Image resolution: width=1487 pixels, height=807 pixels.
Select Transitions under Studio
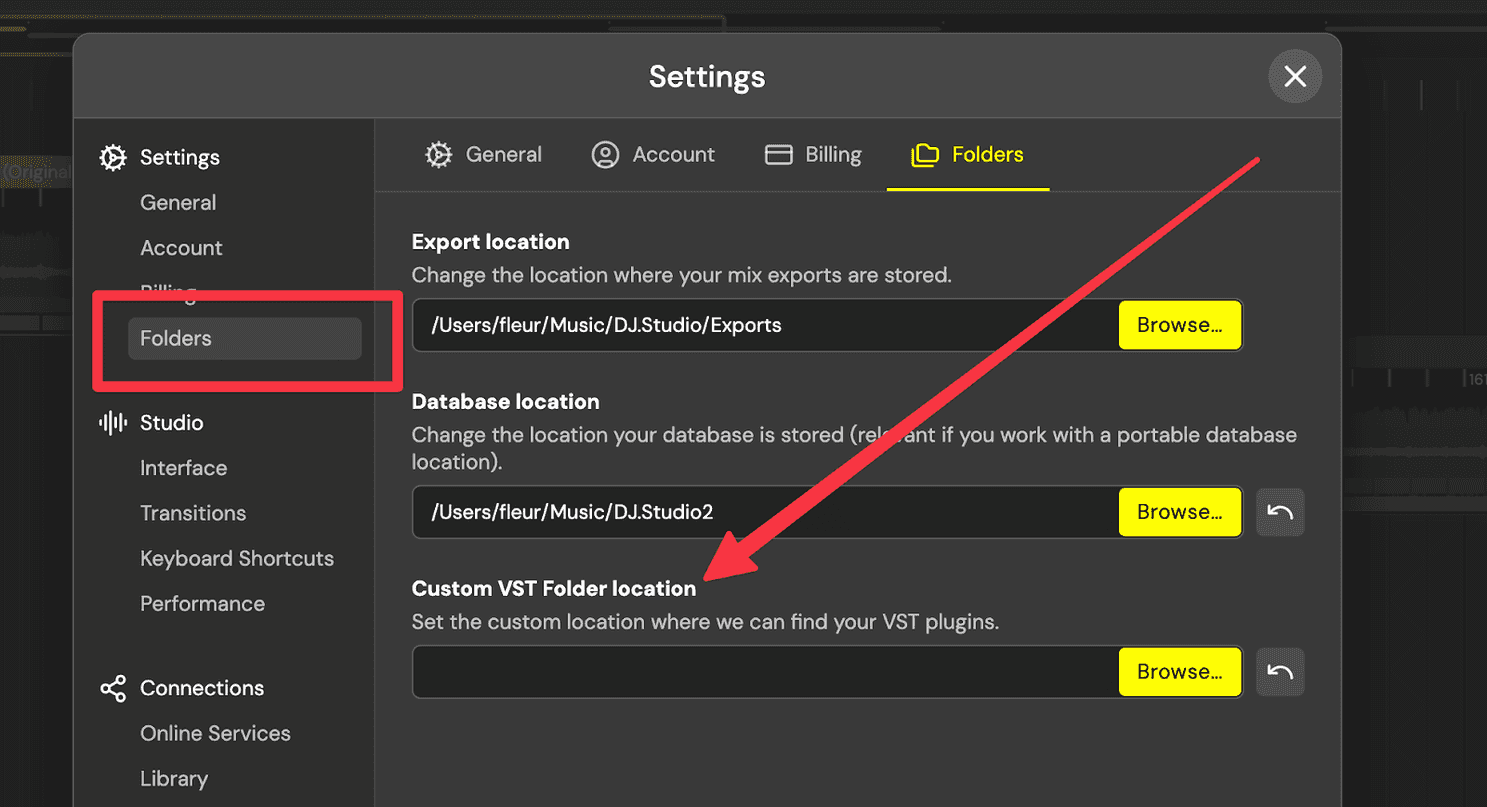click(193, 513)
